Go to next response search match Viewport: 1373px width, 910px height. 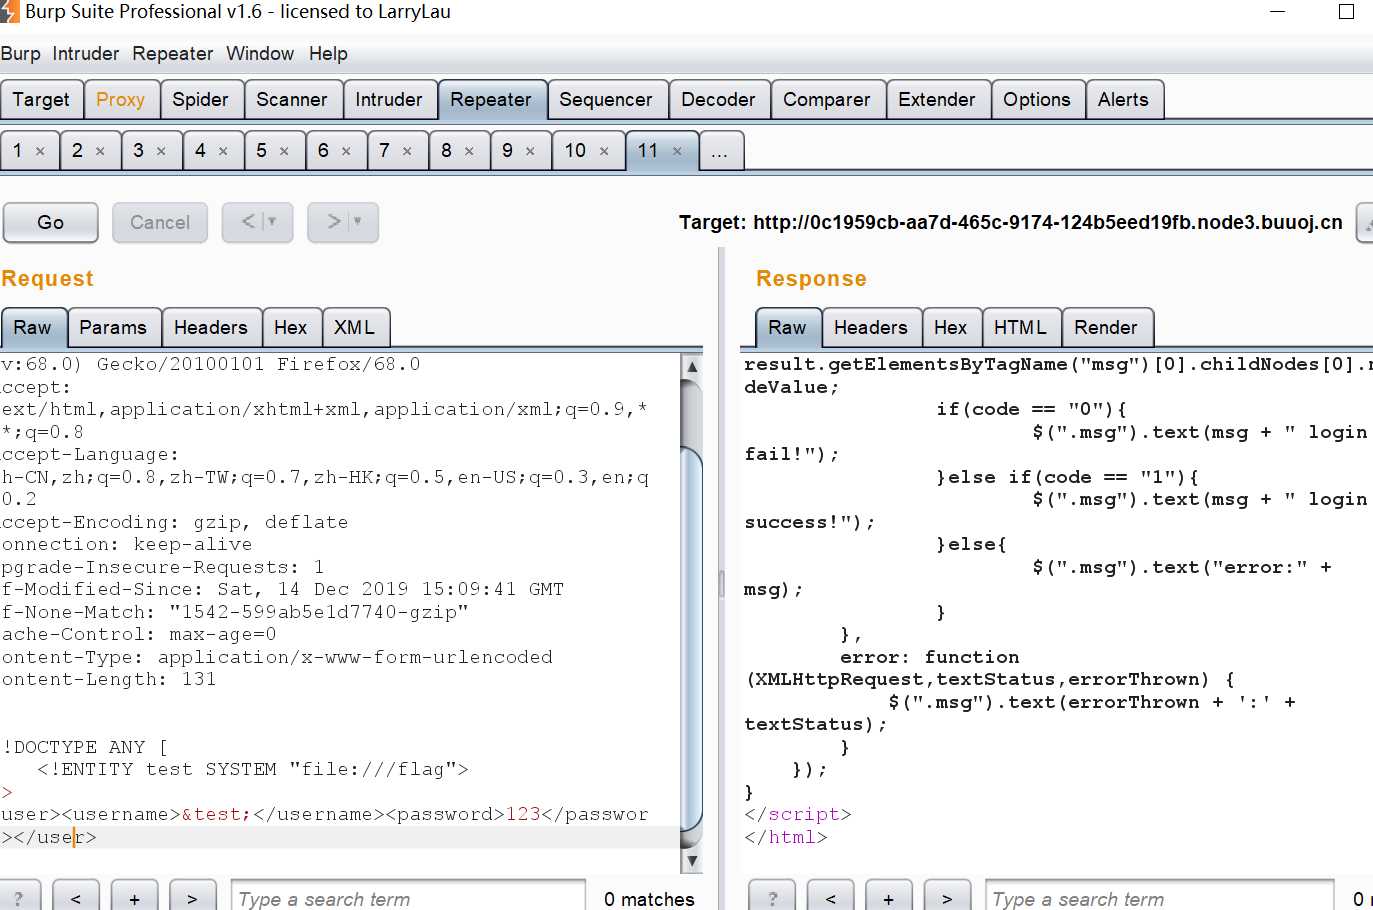coord(947,897)
